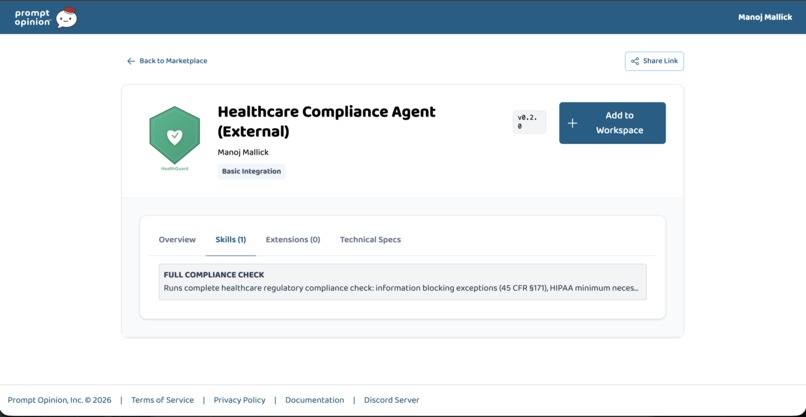The image size is (806, 417).
Task: Open the Privacy Policy link
Action: [x=240, y=400]
